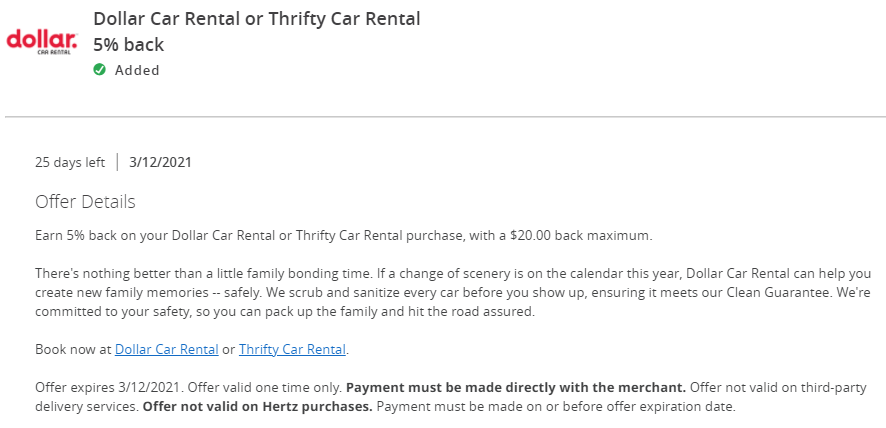Click the '25 days left' indicator

coord(70,162)
